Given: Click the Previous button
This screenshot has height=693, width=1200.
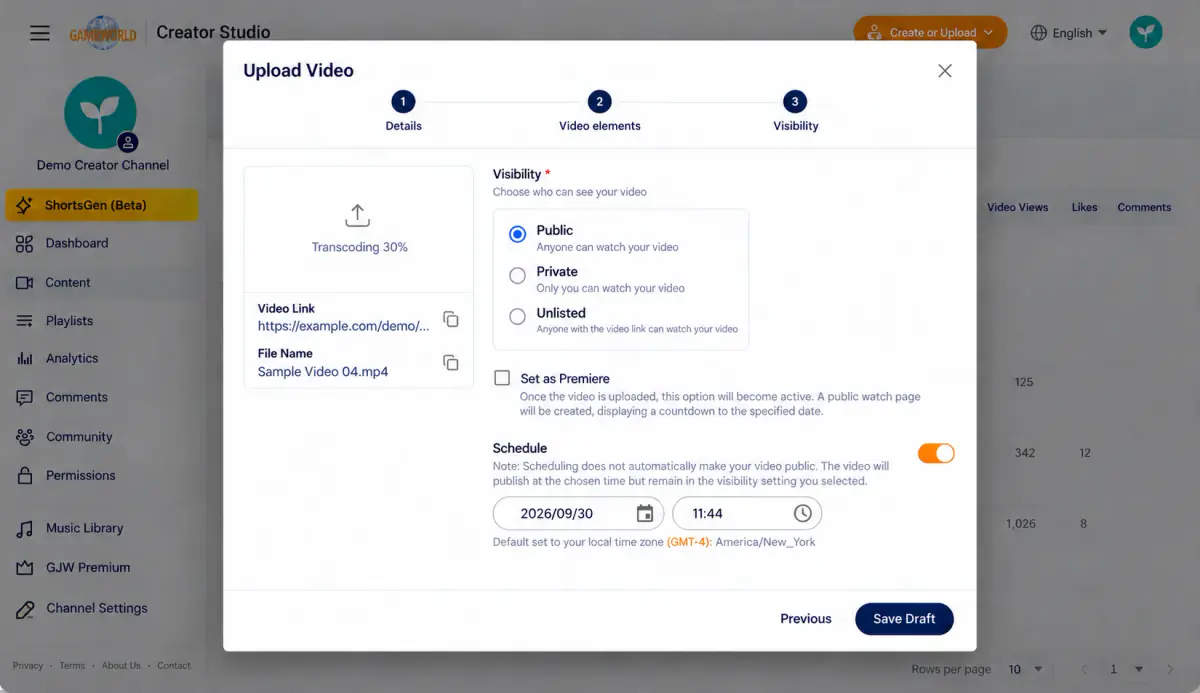Looking at the screenshot, I should pyautogui.click(x=806, y=619).
